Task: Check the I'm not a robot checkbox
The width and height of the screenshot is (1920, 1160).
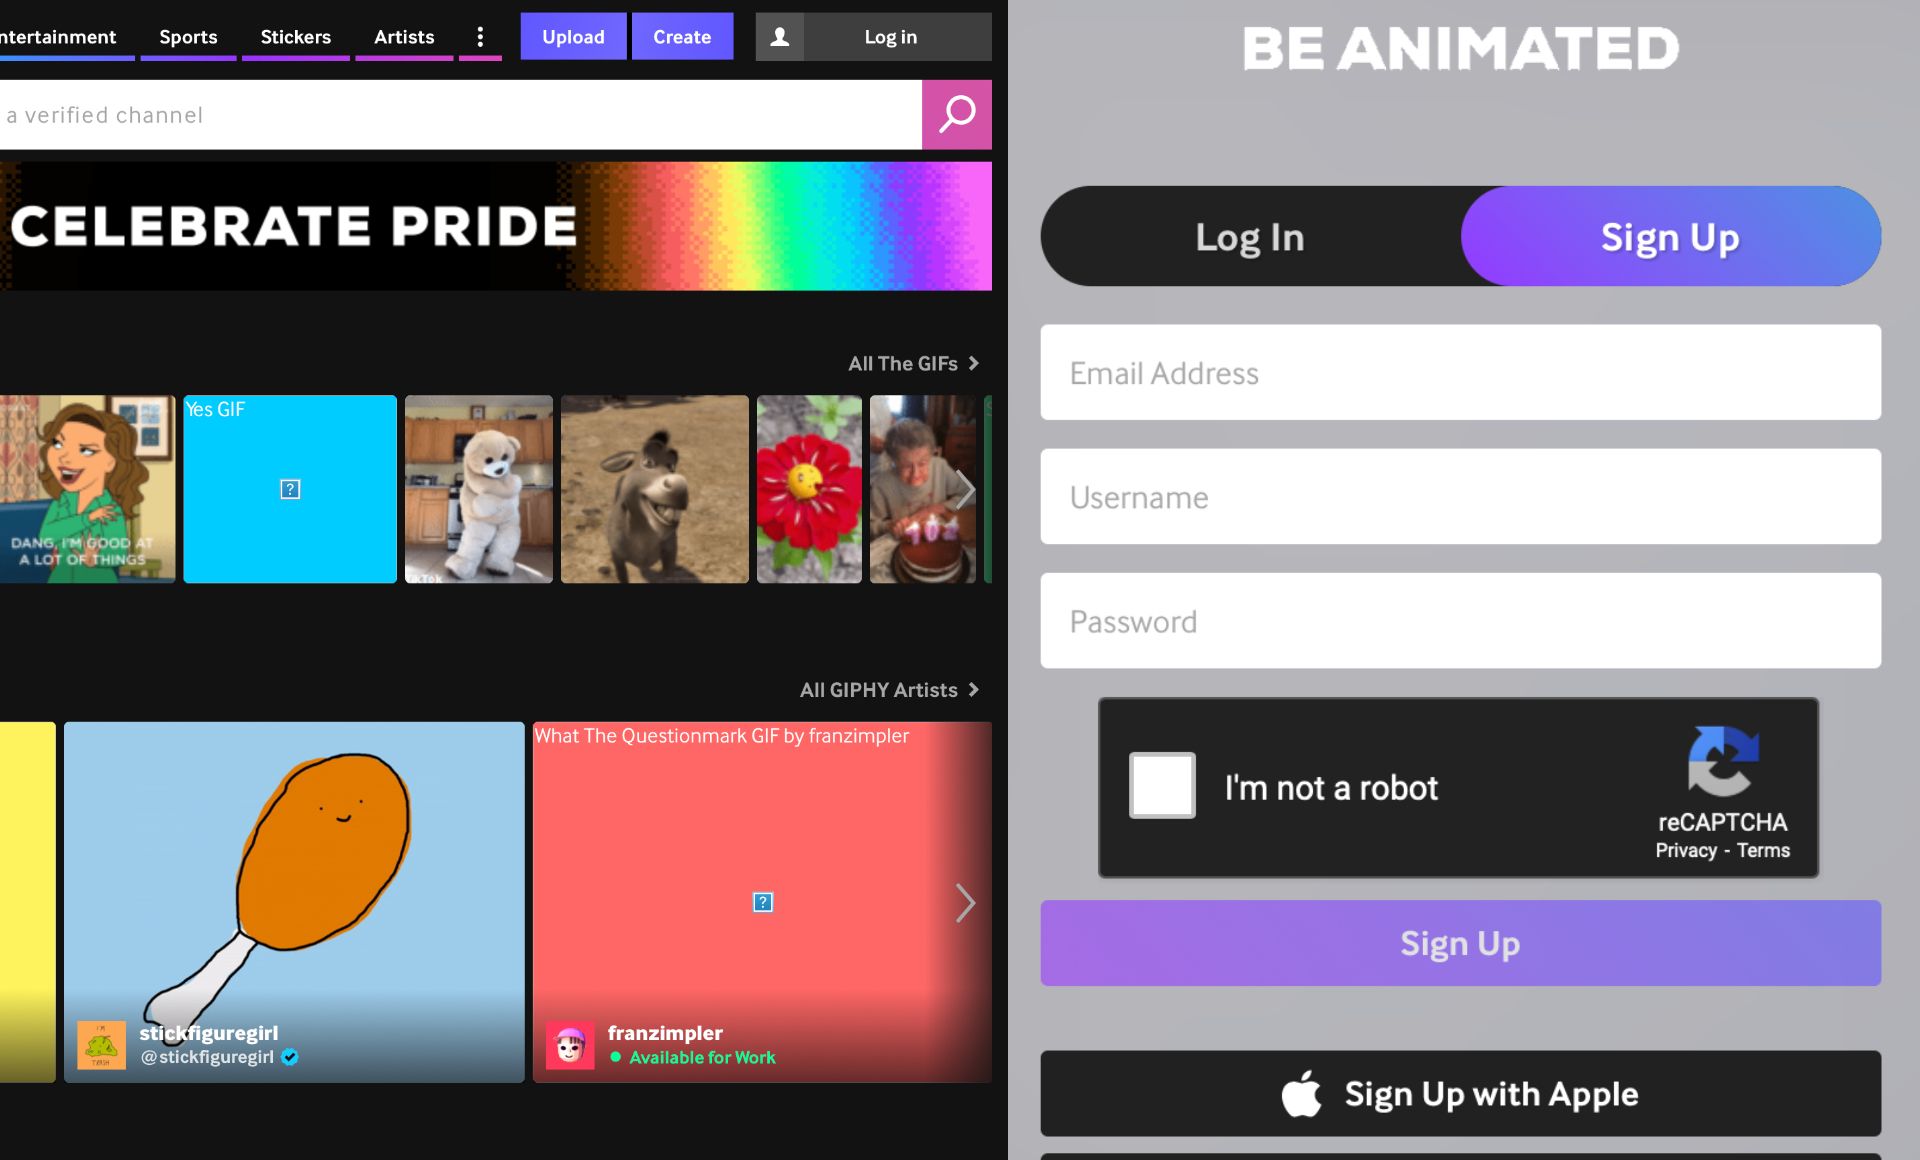Action: (1162, 785)
